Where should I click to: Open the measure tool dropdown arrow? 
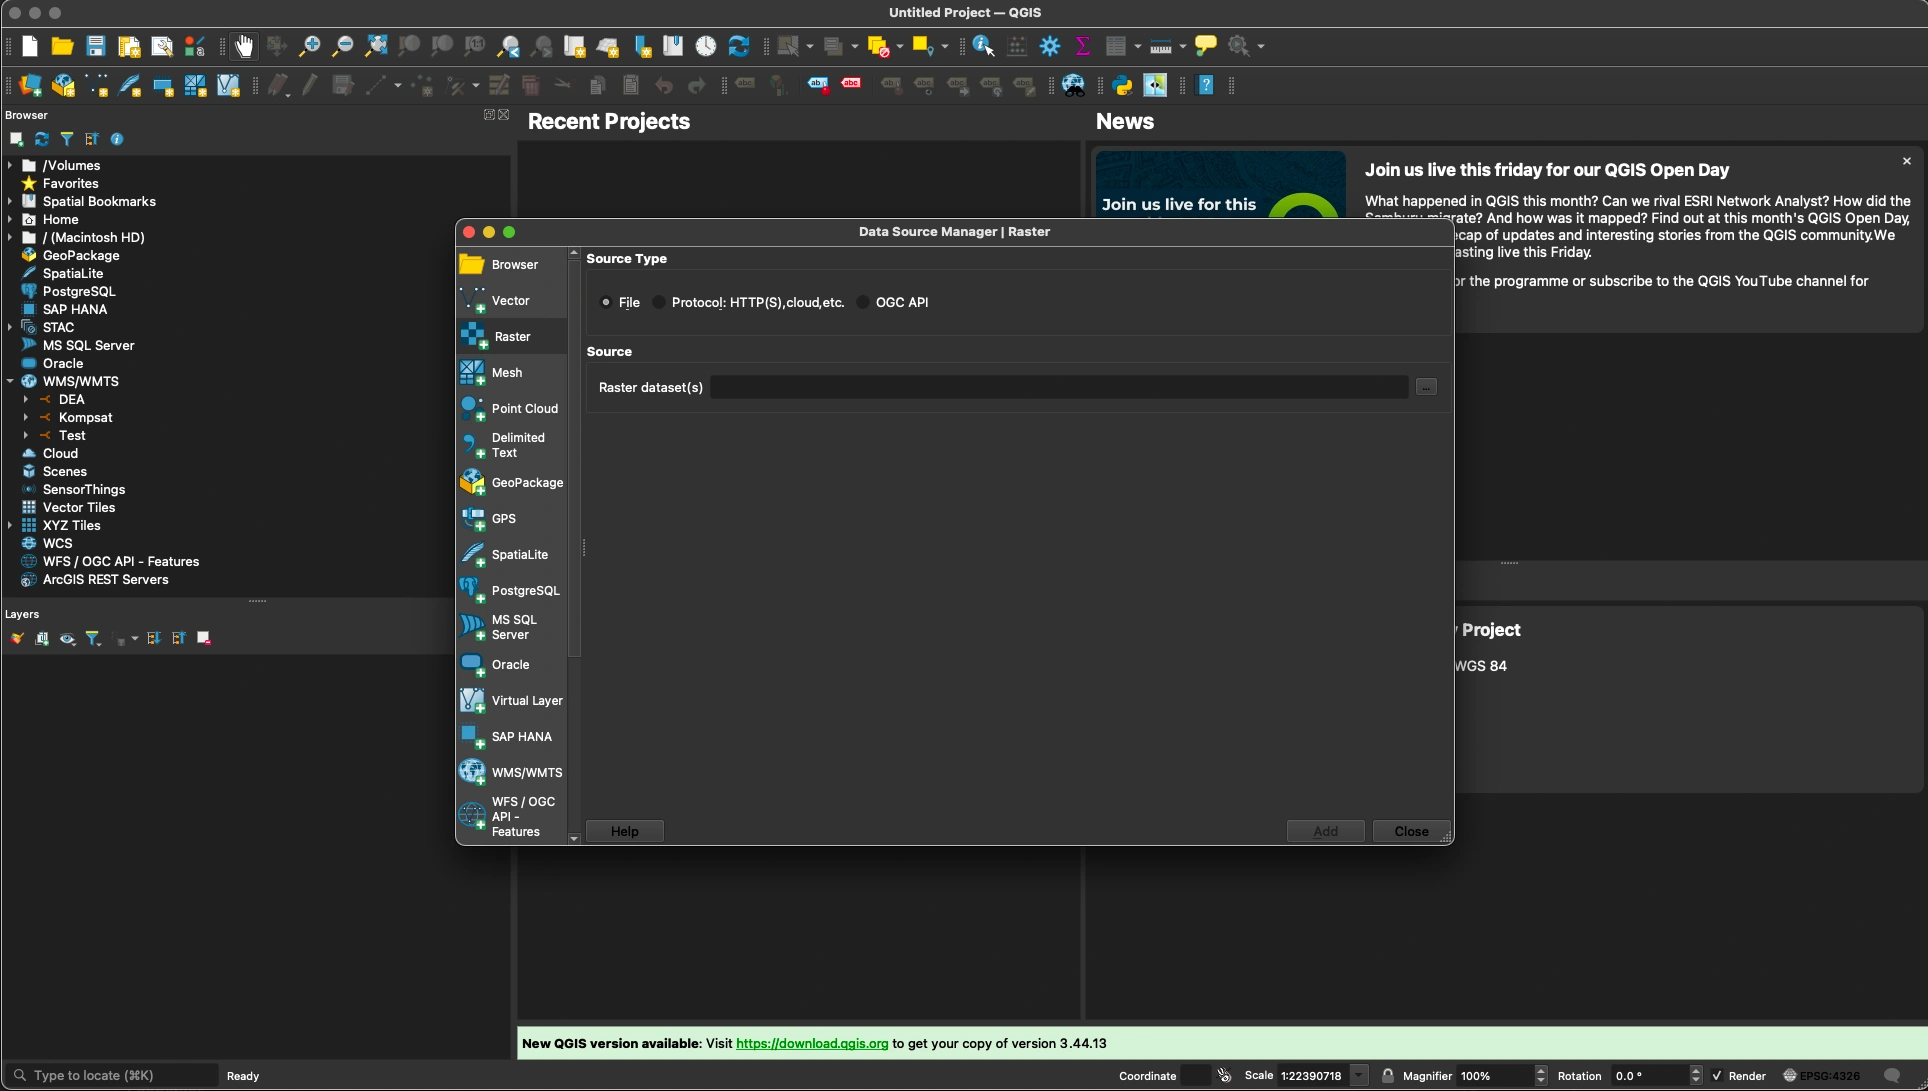pos(1182,47)
